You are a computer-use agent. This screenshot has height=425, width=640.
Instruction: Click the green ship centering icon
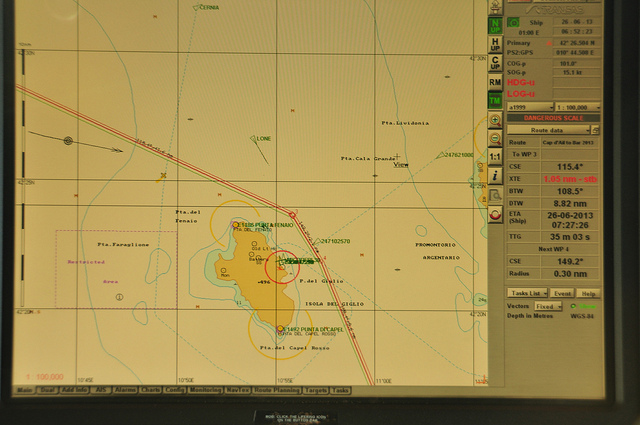(513, 22)
